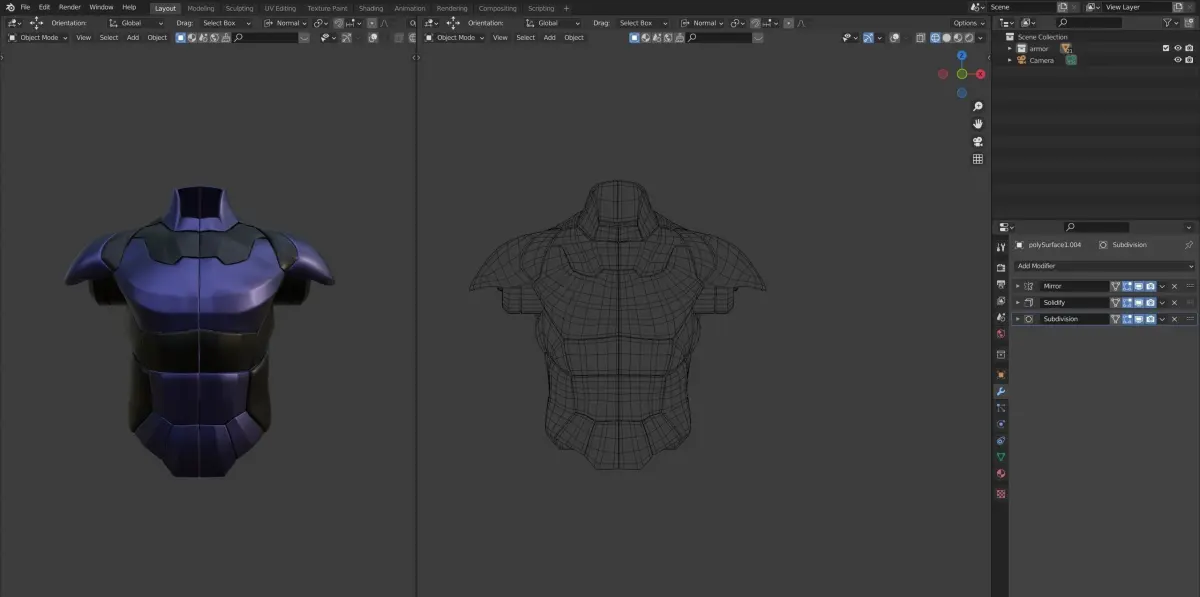This screenshot has height=597, width=1200.
Task: Toggle Subdivision modifier render display
Action: (1151, 319)
